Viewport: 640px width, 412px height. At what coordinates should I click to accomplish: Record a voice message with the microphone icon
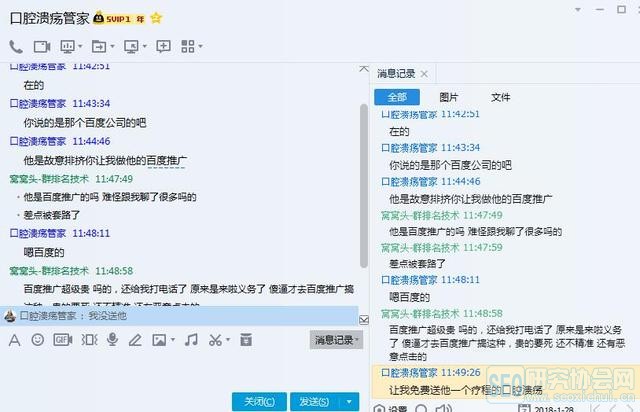click(x=112, y=340)
